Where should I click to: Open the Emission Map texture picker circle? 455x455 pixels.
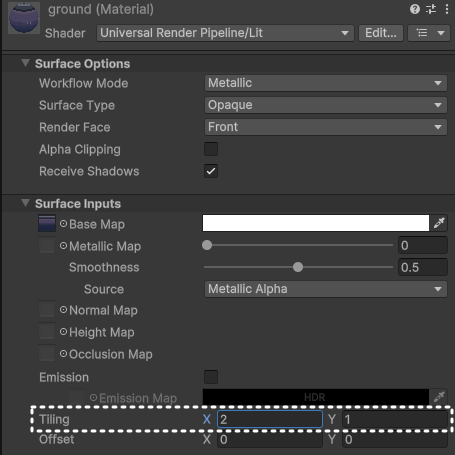[x=93, y=398]
